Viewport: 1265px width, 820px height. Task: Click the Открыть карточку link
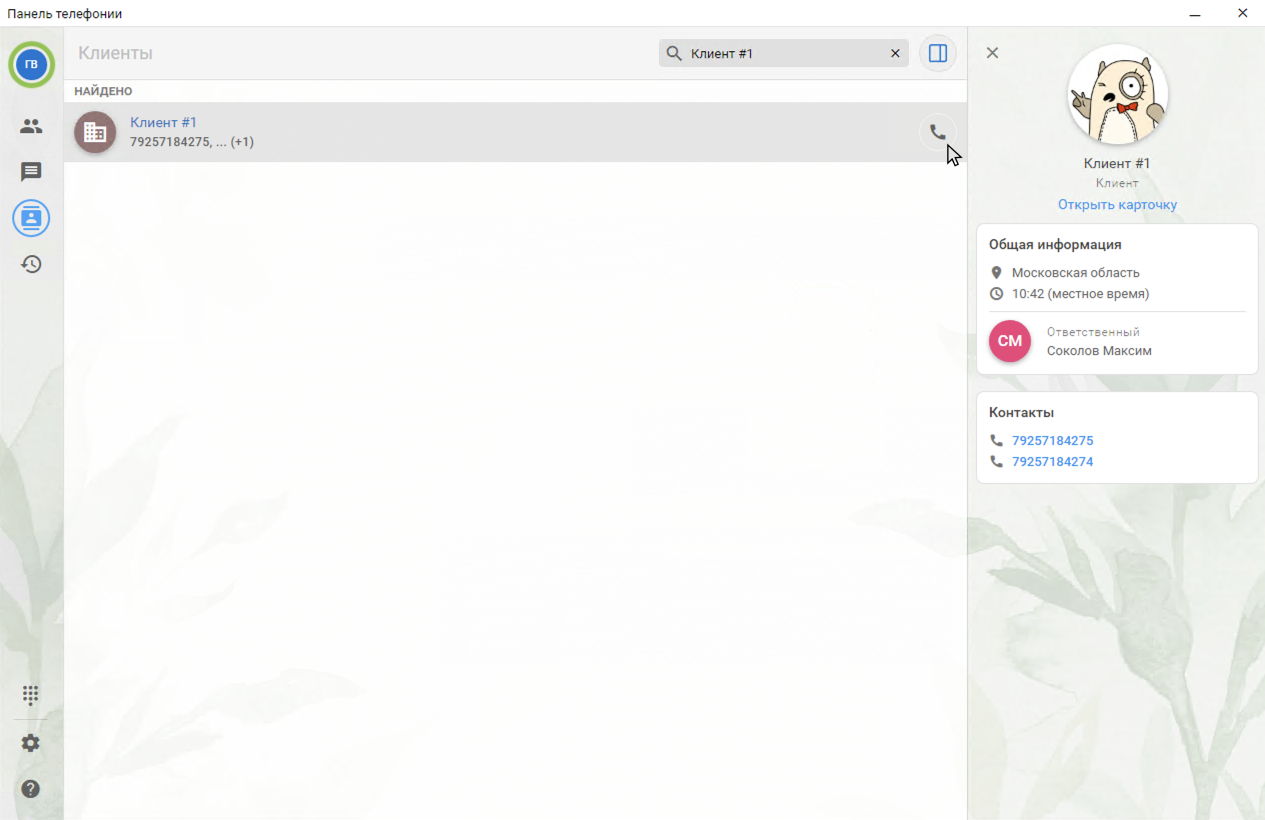click(1117, 205)
